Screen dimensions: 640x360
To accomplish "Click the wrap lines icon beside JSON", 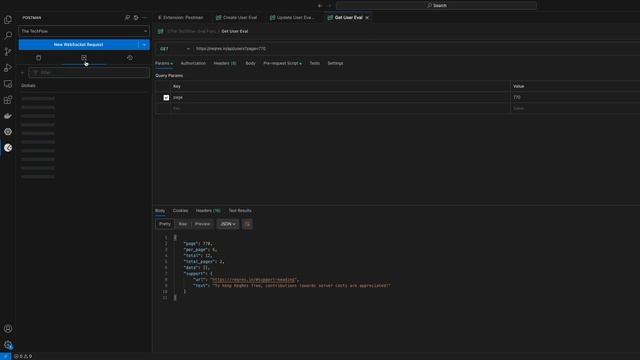I will (x=247, y=224).
